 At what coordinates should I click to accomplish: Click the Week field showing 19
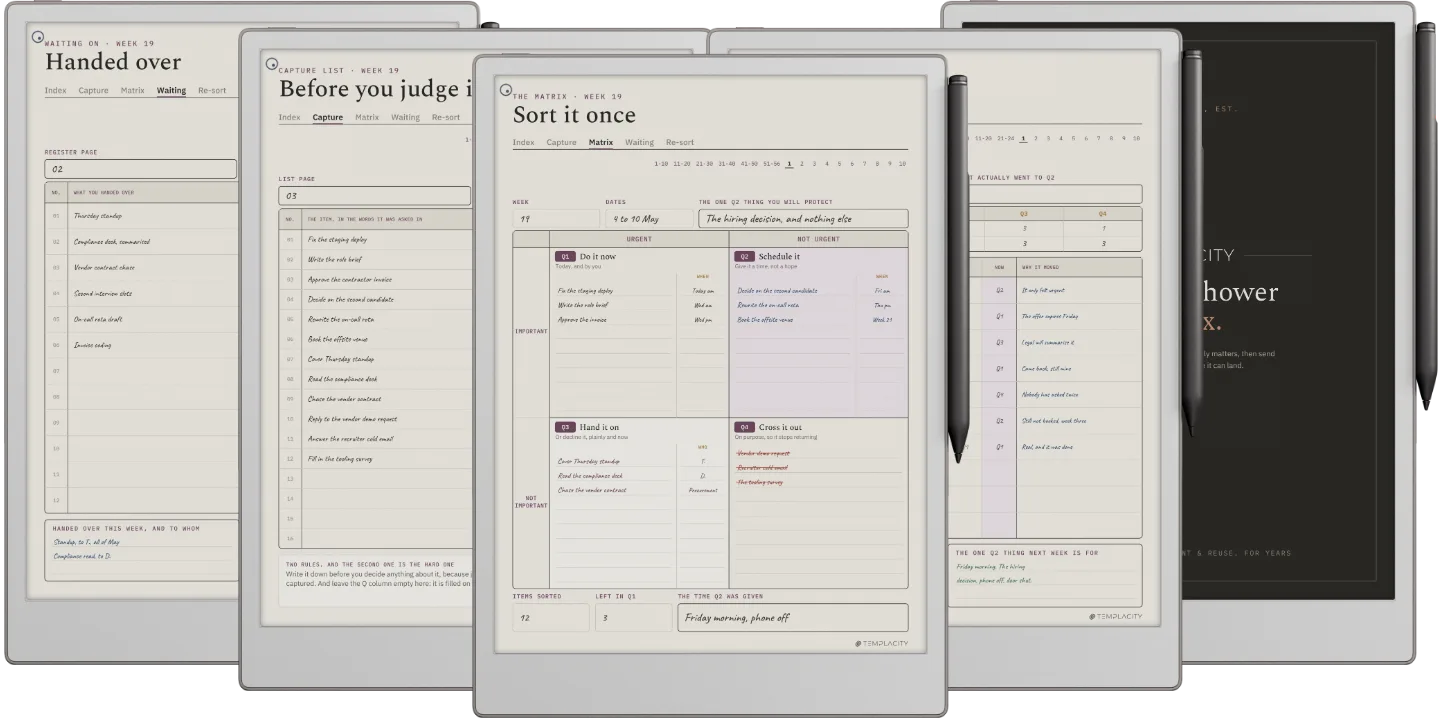(x=556, y=219)
